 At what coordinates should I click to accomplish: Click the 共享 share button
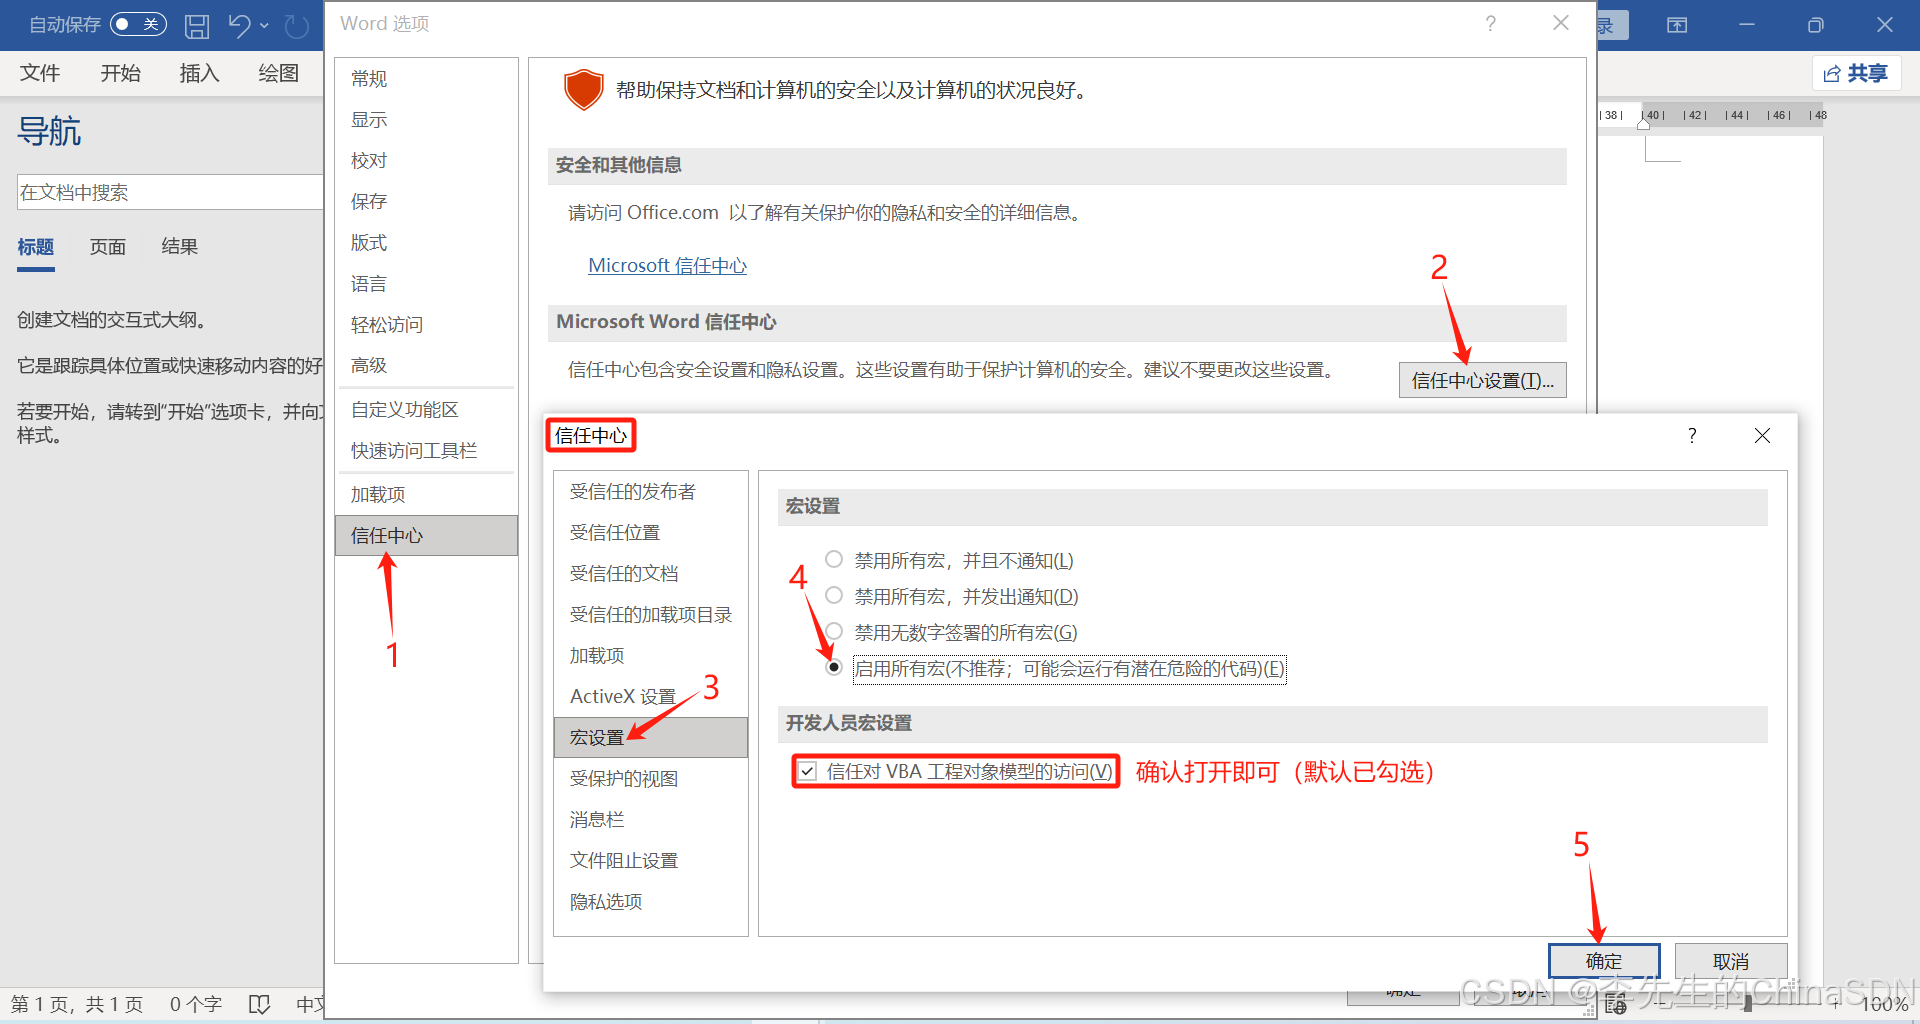pyautogui.click(x=1856, y=73)
